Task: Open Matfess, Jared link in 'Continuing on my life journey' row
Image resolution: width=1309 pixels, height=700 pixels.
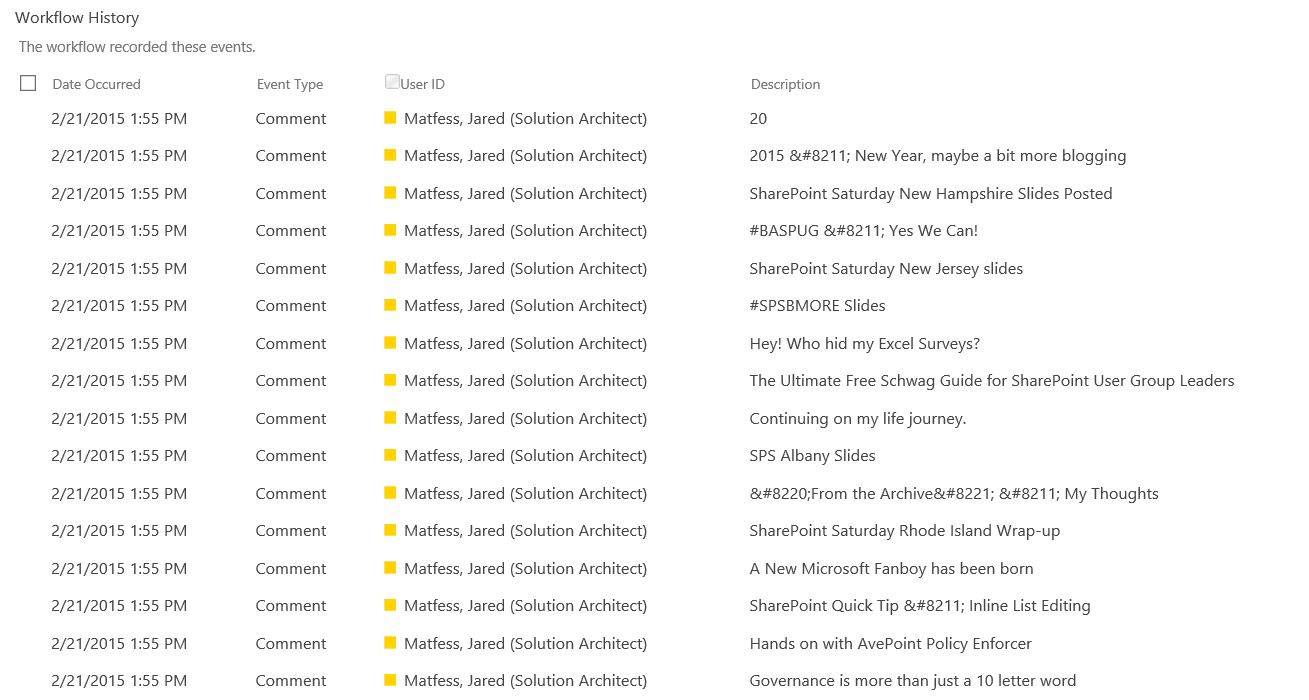Action: click(x=525, y=419)
